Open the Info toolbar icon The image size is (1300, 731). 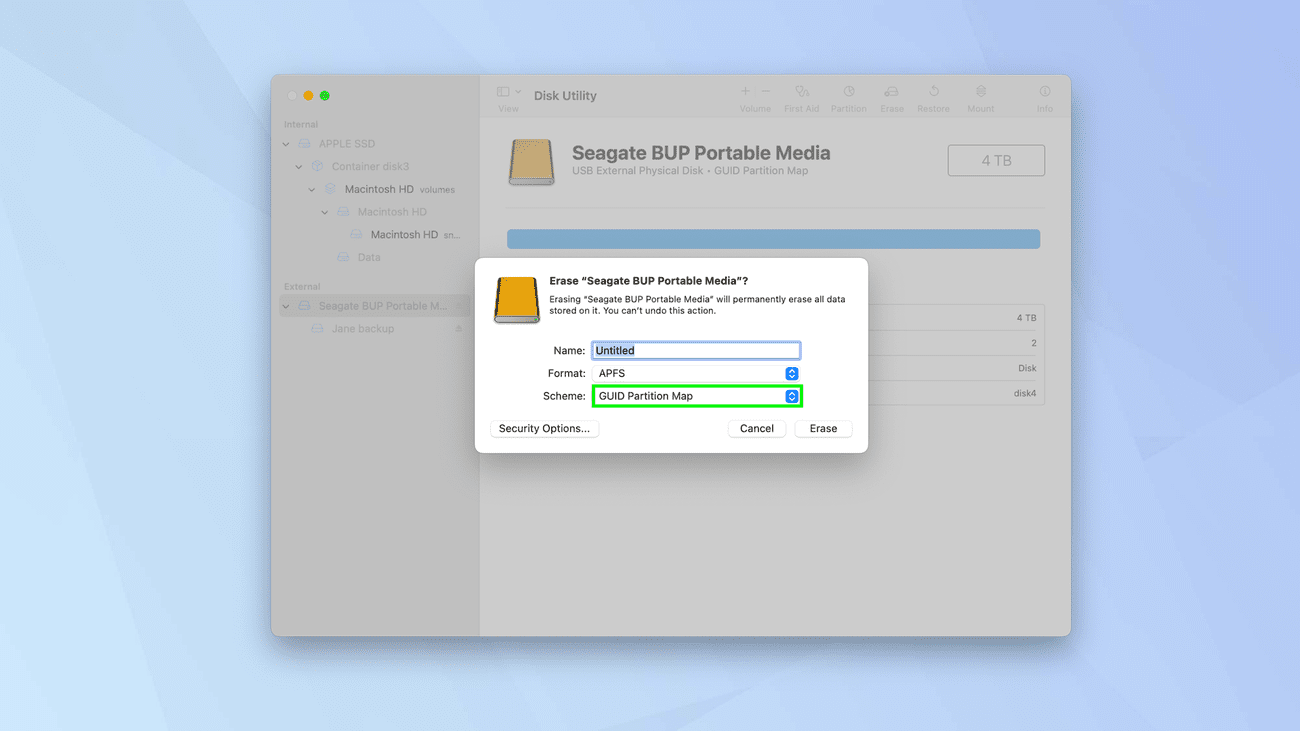coord(1044,92)
